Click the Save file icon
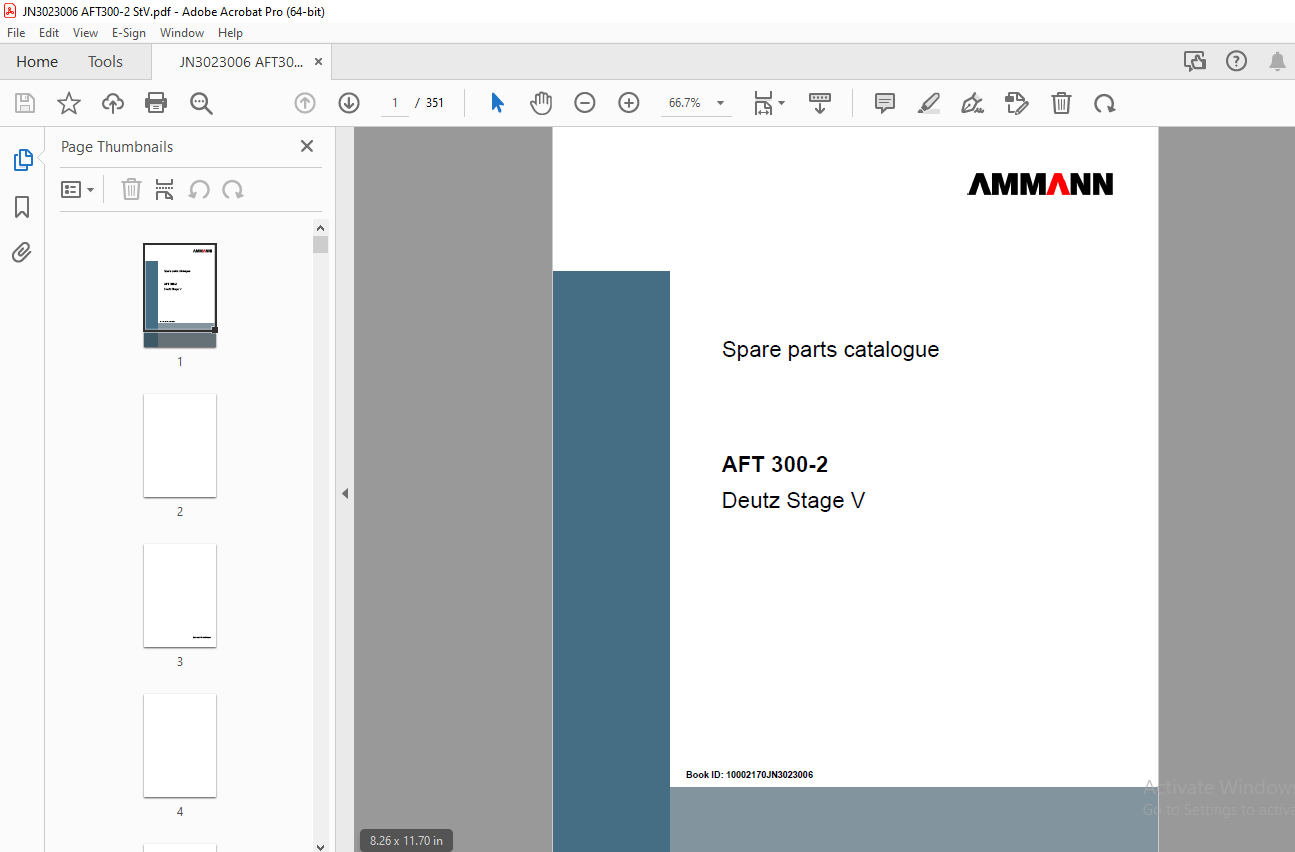Screen dimensions: 1295x852 coord(25,103)
